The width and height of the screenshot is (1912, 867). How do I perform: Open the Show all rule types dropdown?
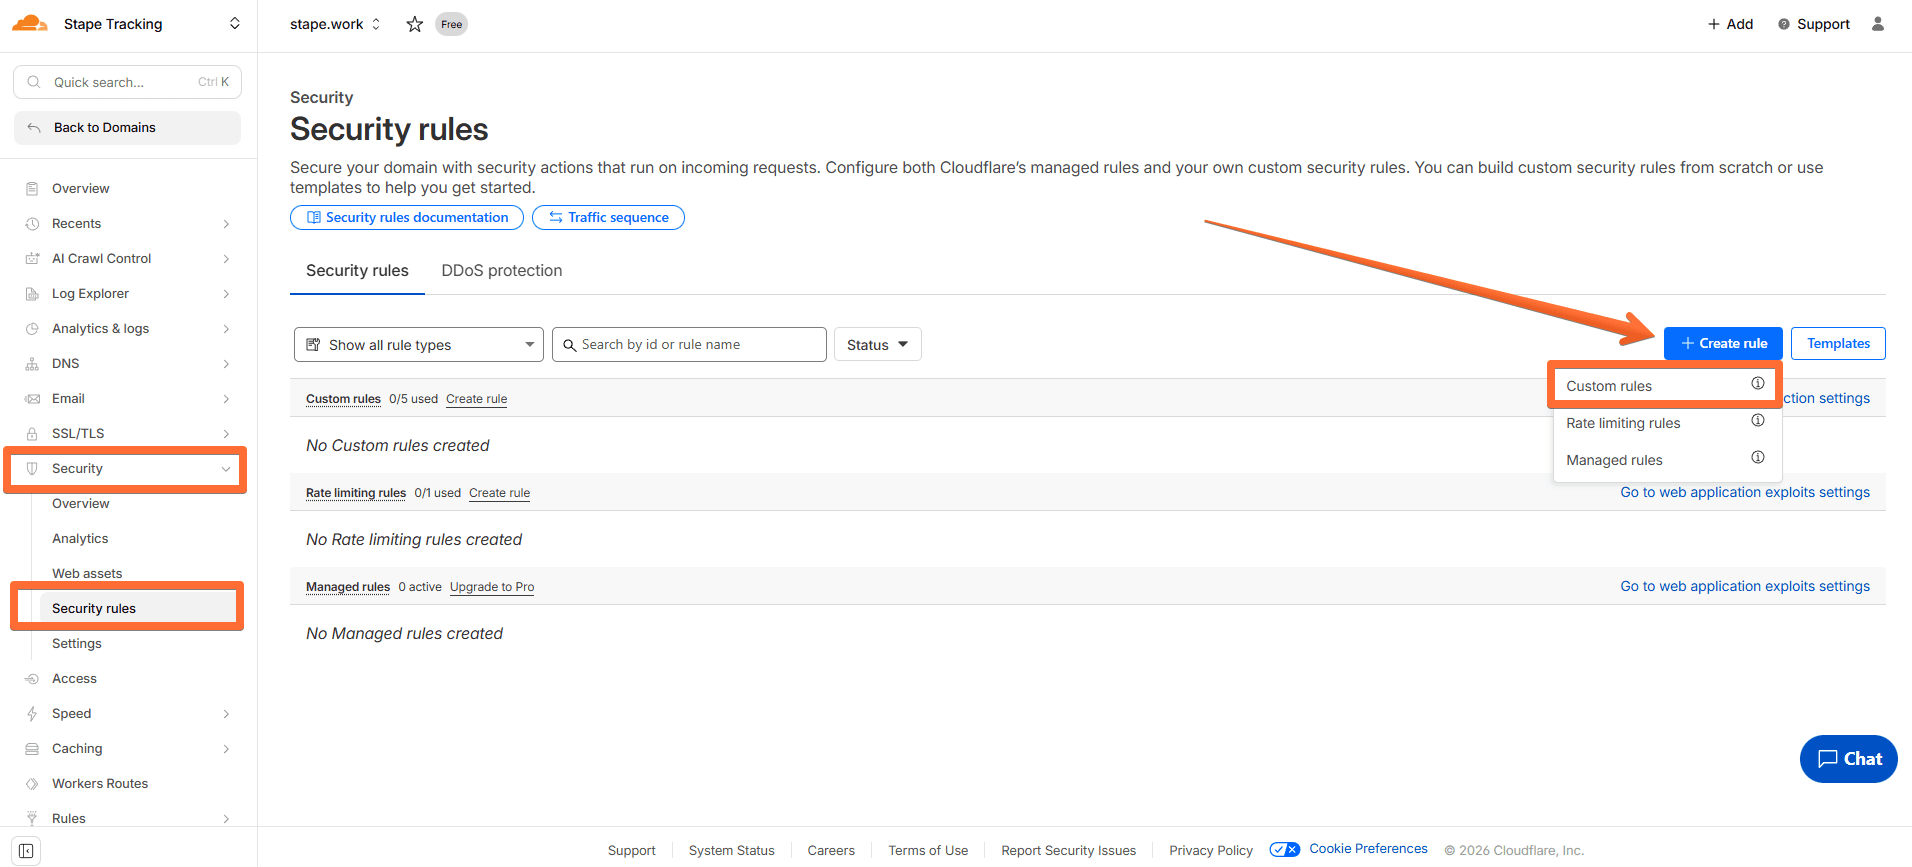(418, 345)
